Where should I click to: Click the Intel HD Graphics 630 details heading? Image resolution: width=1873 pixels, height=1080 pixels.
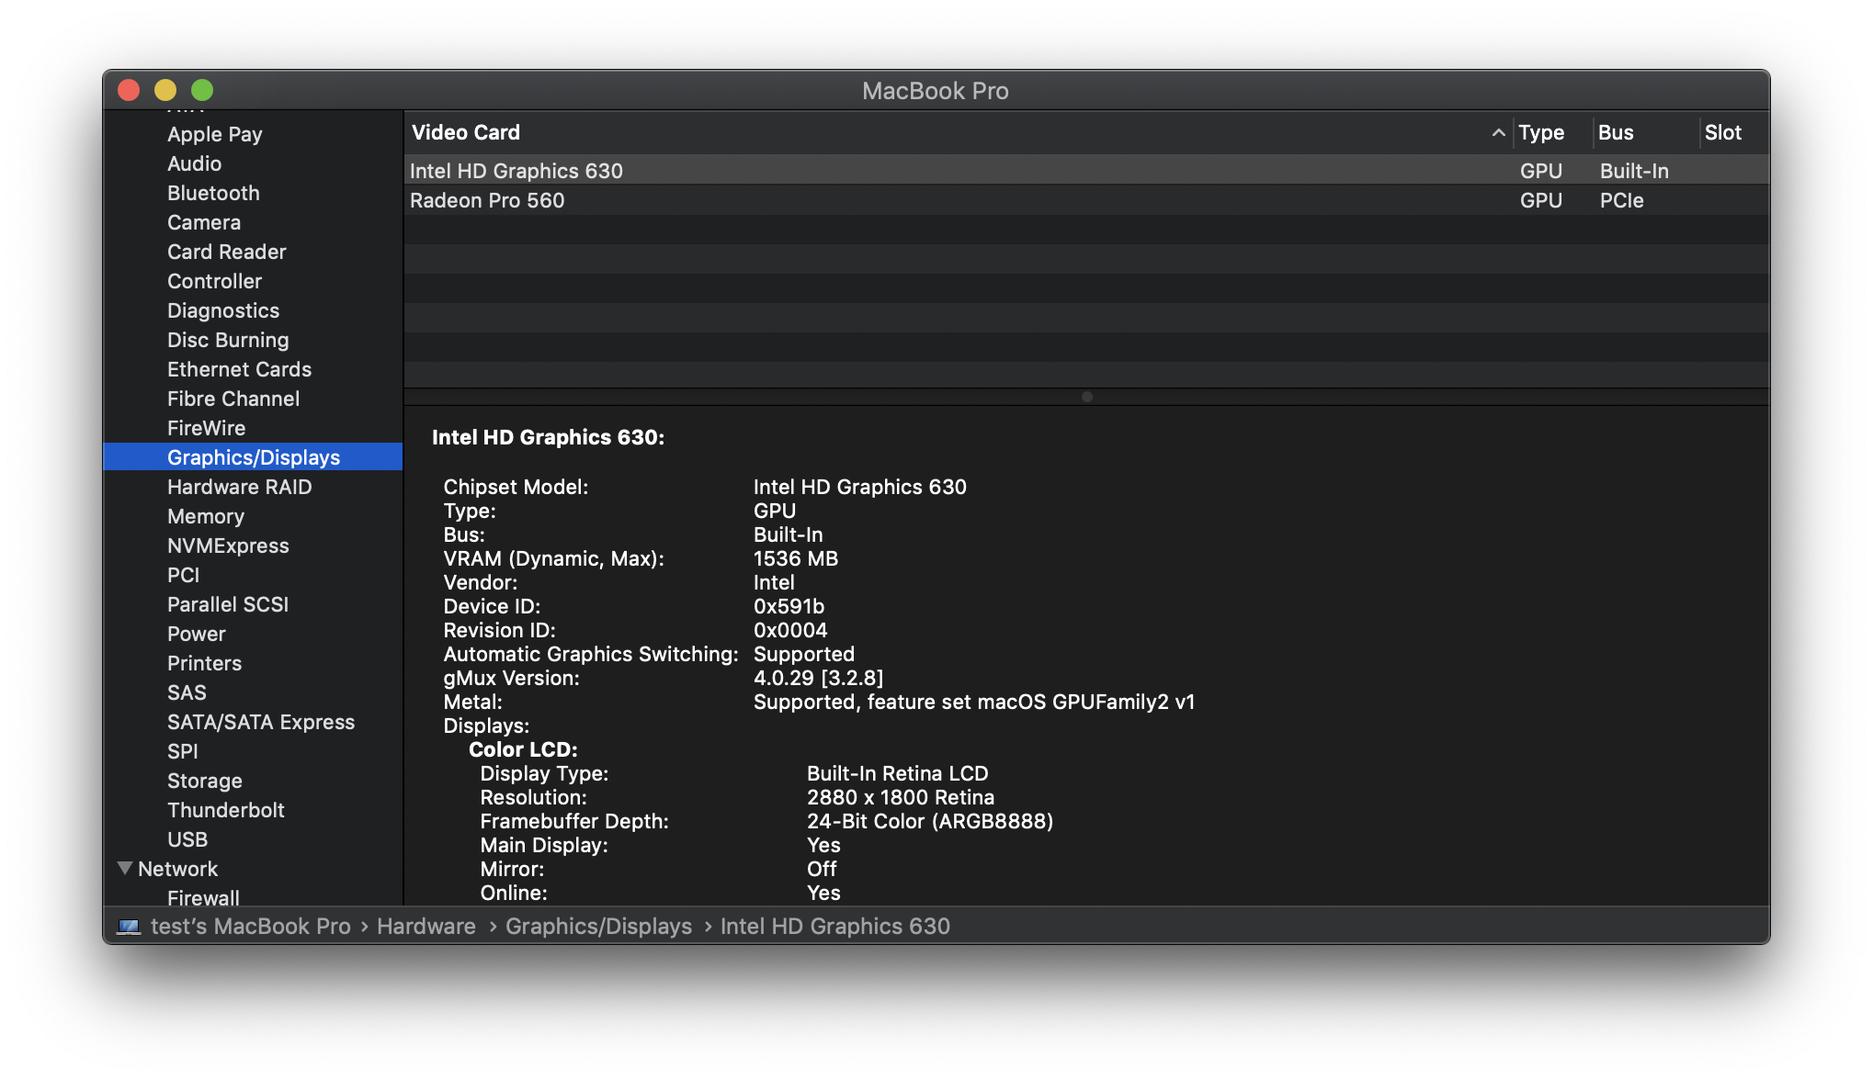548,438
